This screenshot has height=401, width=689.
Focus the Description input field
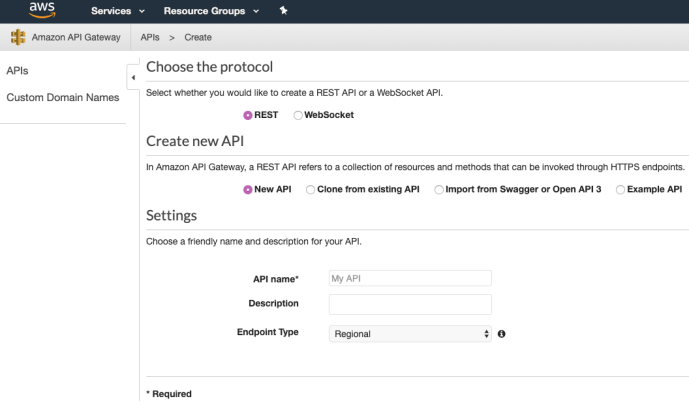[410, 304]
